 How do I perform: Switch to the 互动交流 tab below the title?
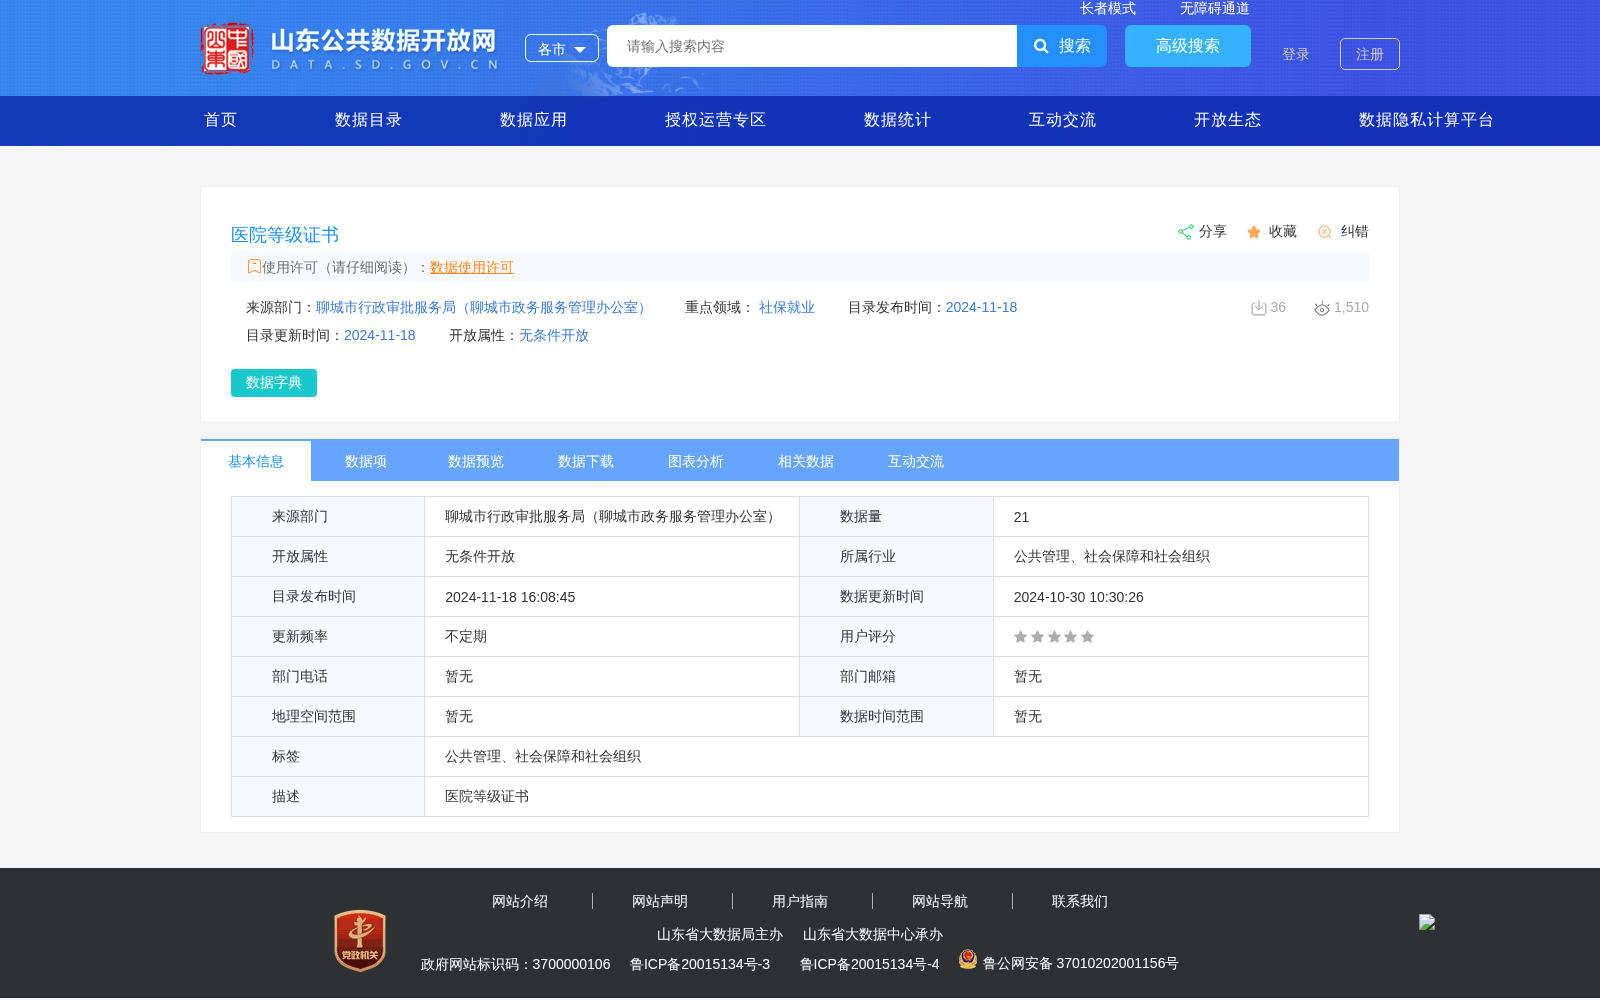pos(916,461)
